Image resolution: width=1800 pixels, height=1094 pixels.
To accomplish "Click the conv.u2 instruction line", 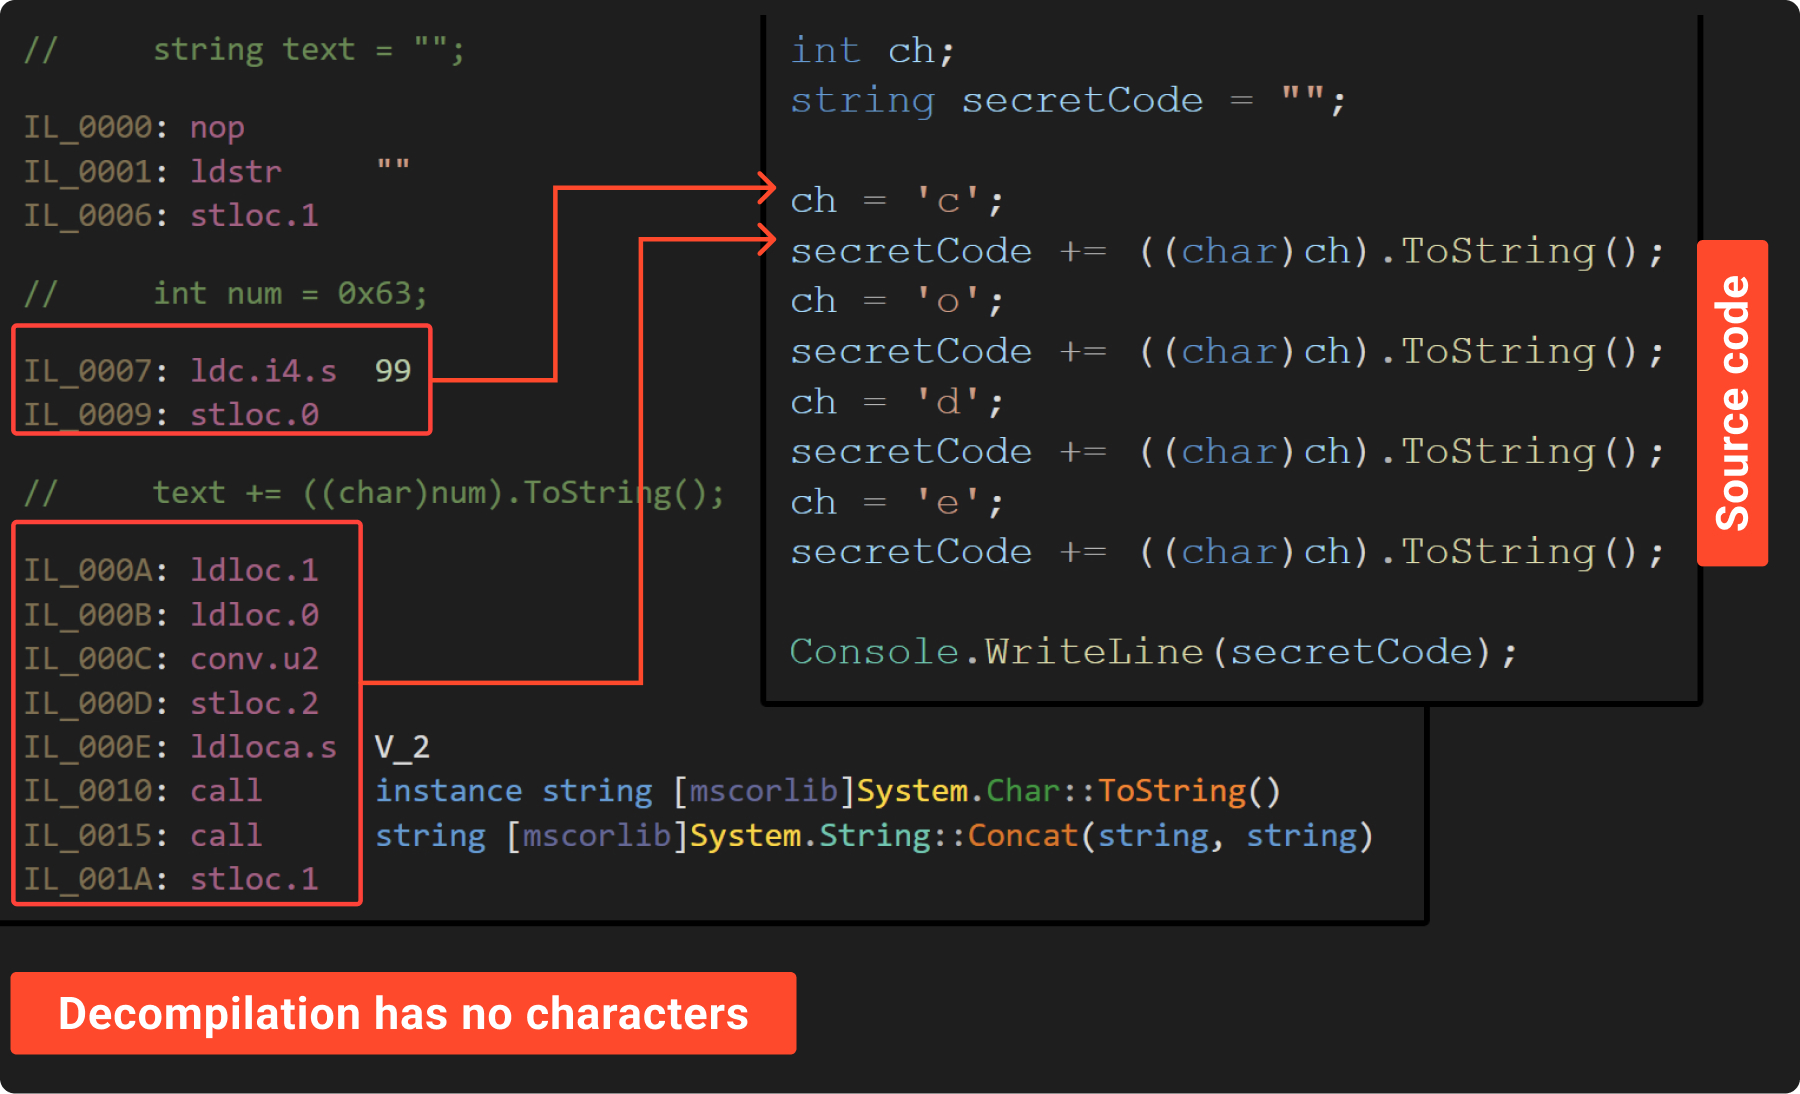I will [171, 659].
